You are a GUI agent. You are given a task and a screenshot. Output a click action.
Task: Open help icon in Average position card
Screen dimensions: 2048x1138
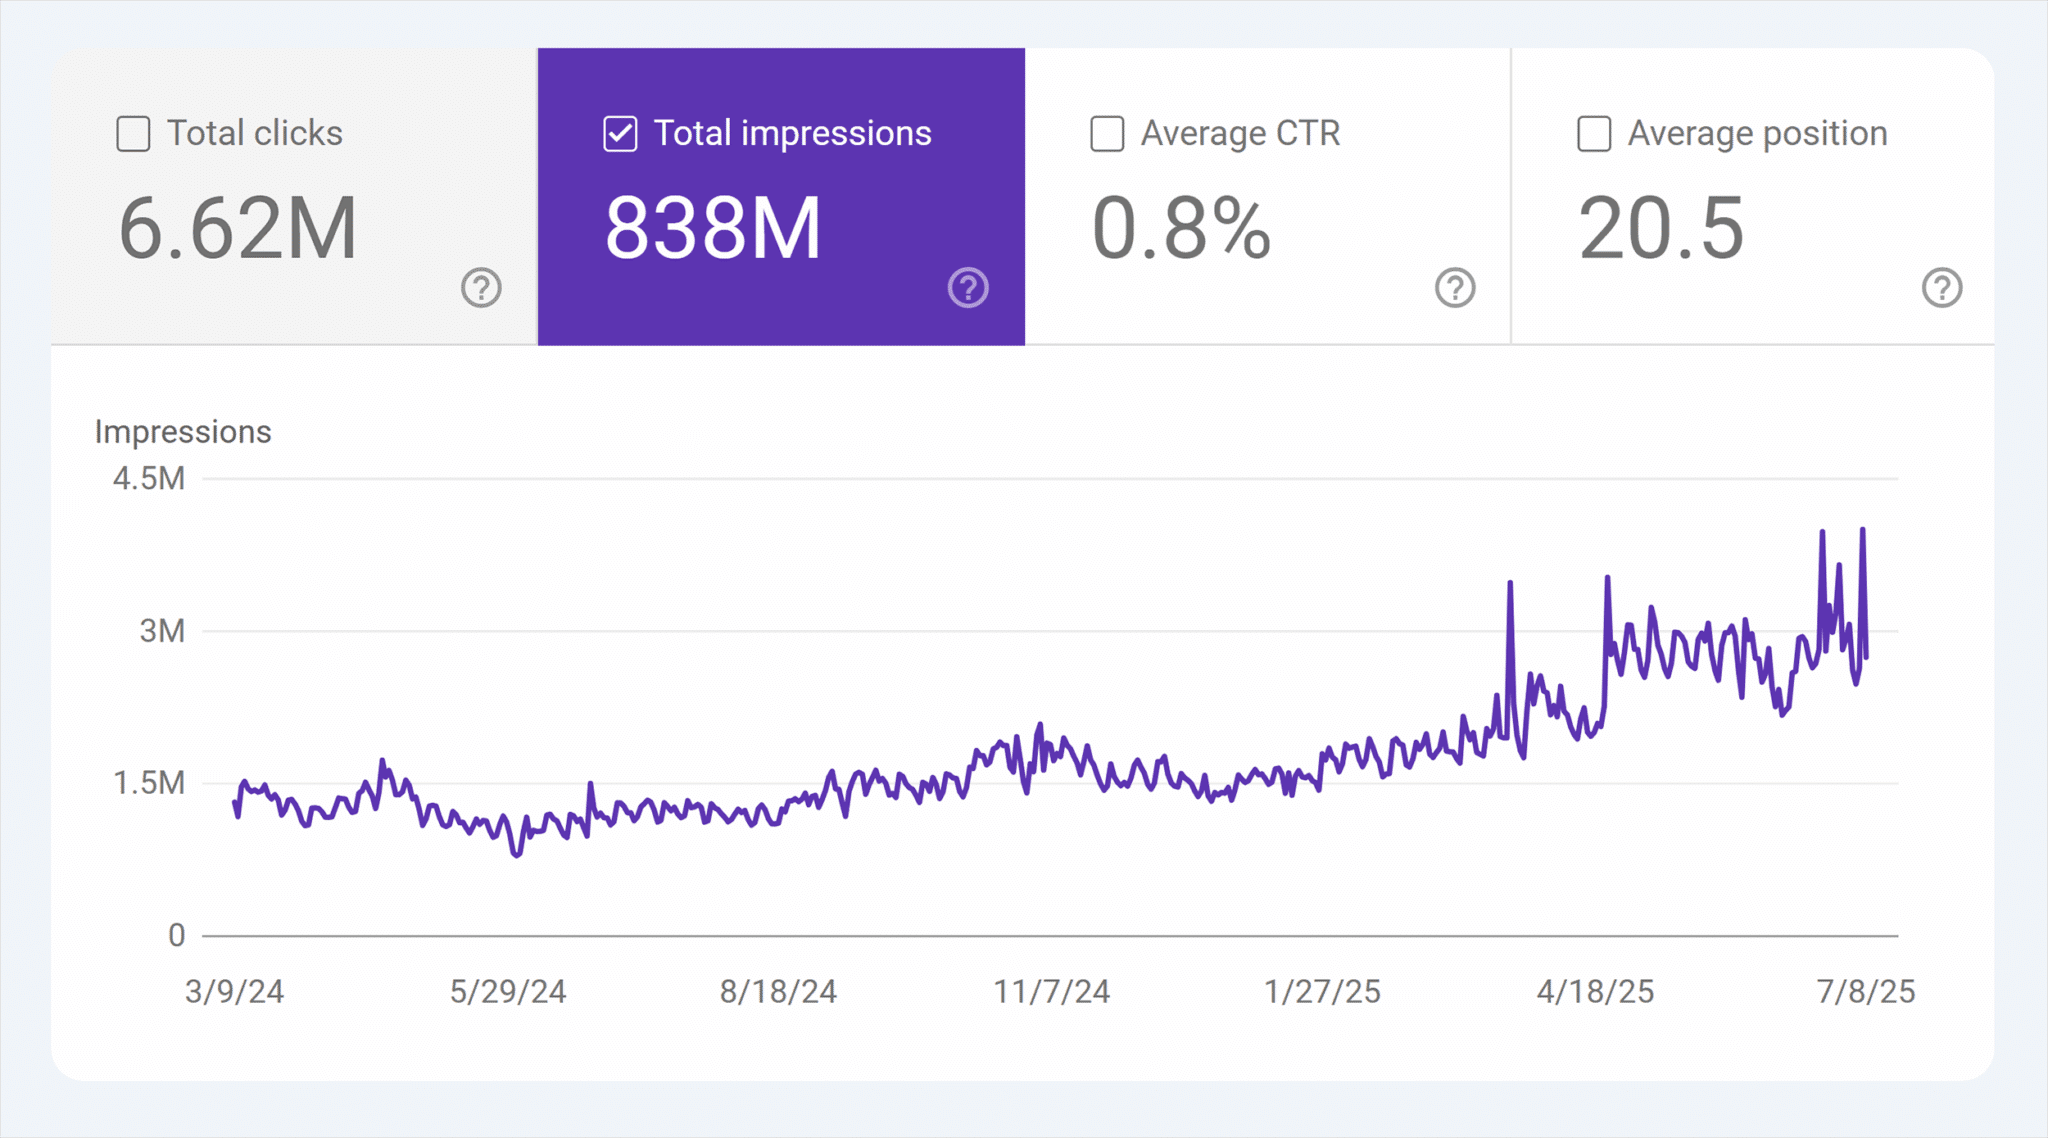1942,288
